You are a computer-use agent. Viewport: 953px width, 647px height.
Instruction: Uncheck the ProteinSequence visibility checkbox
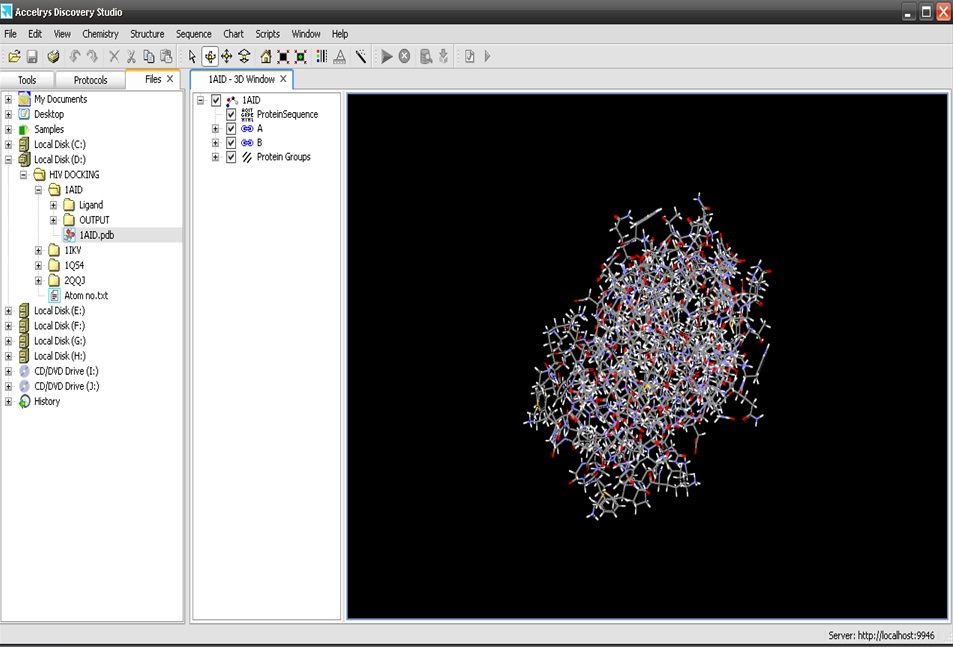(x=231, y=114)
